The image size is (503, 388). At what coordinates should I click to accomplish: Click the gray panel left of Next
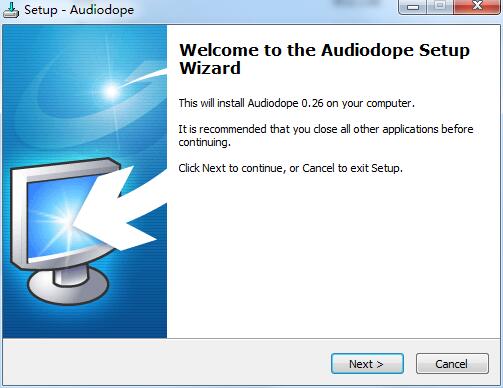[167, 363]
